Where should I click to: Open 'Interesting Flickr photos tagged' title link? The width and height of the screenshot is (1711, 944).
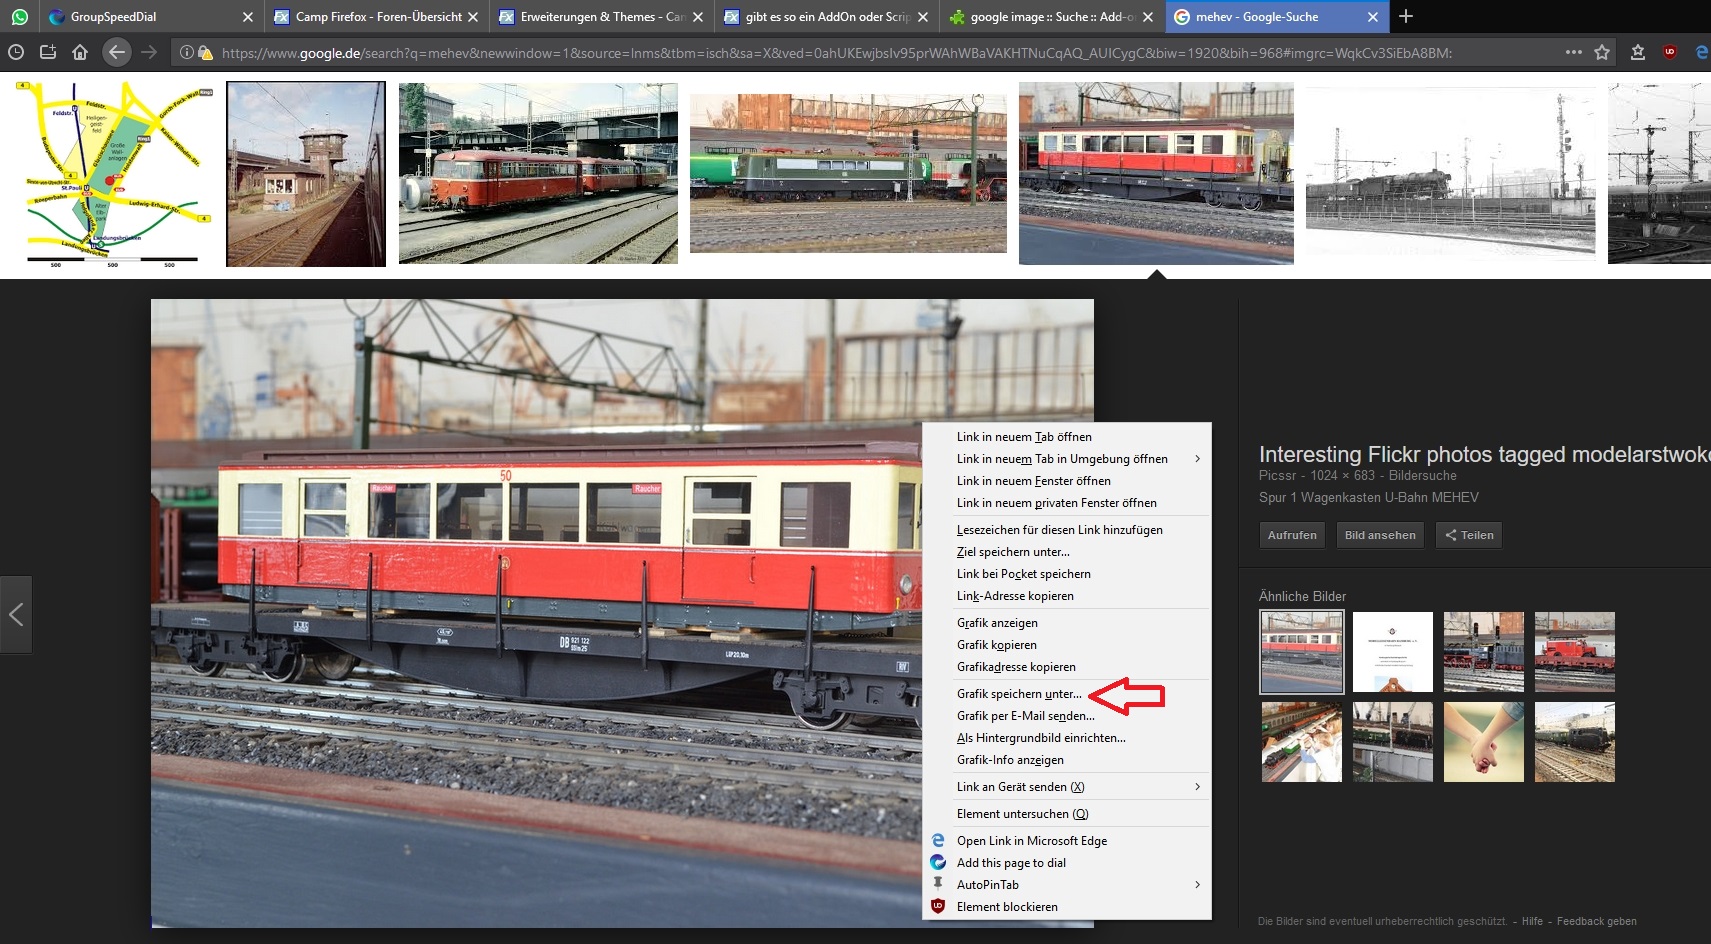point(1485,454)
